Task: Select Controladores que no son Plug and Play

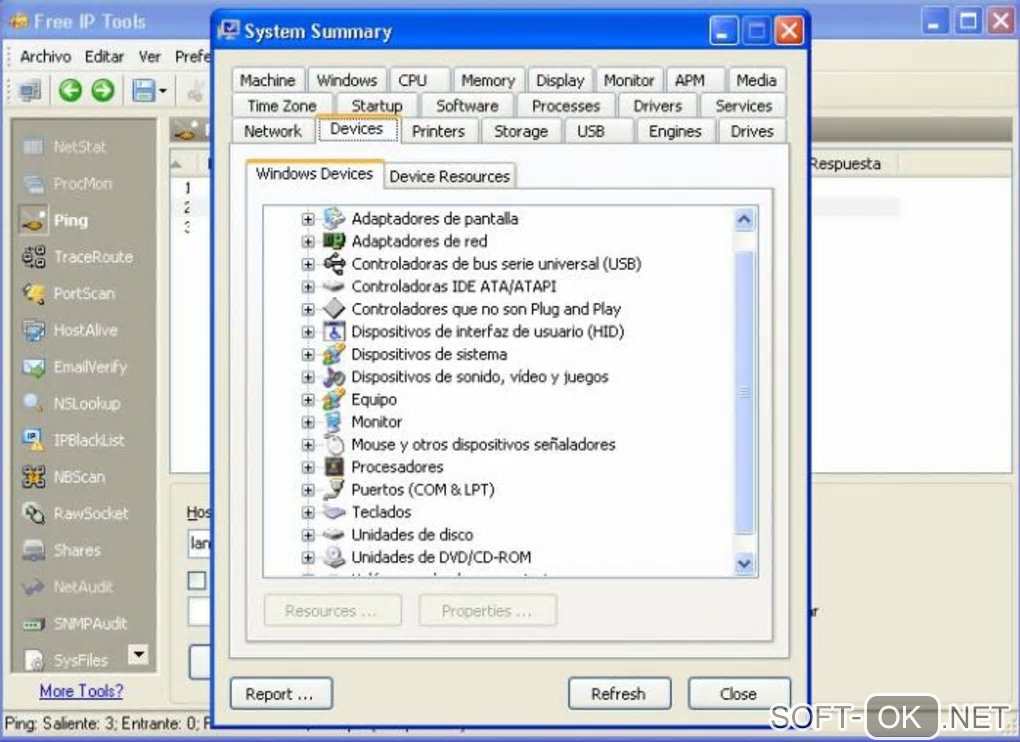Action: (486, 309)
